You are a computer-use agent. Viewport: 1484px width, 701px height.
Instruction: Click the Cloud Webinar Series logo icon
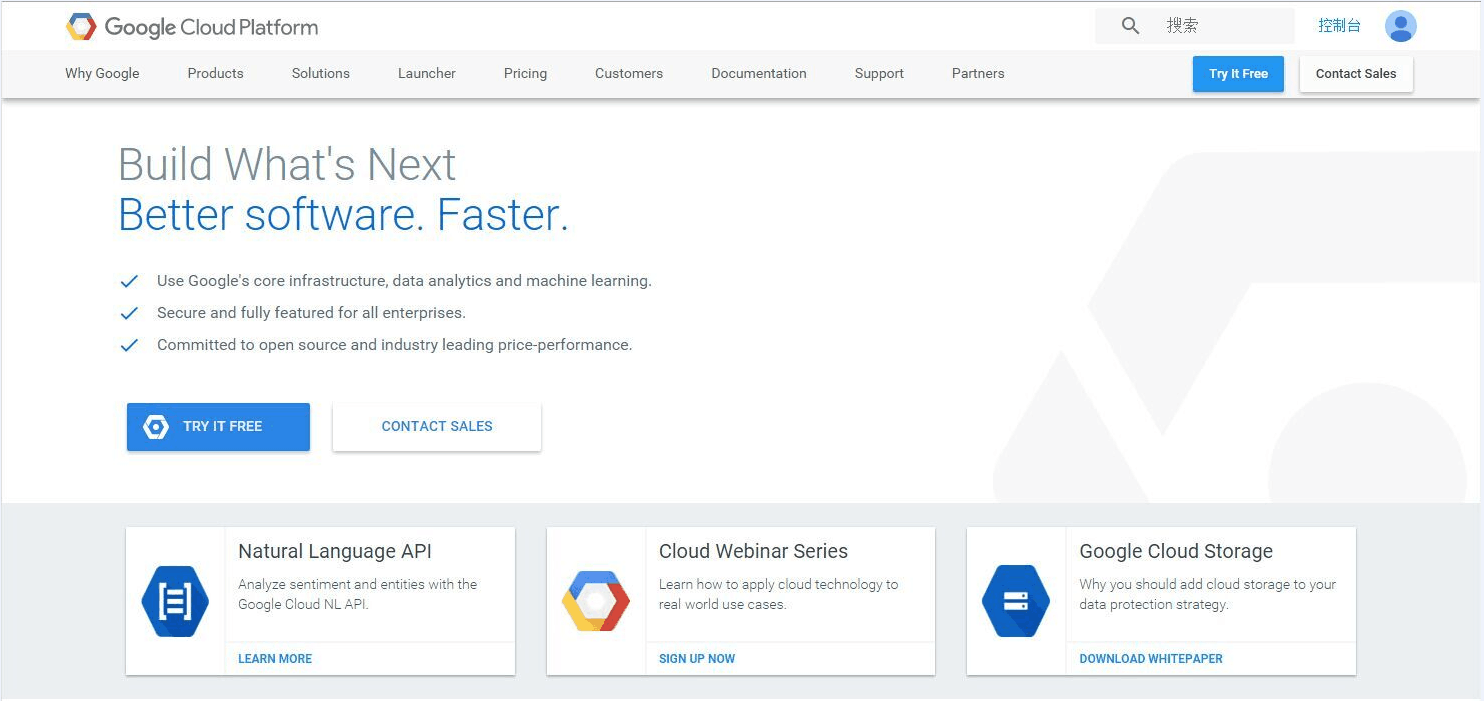(596, 601)
